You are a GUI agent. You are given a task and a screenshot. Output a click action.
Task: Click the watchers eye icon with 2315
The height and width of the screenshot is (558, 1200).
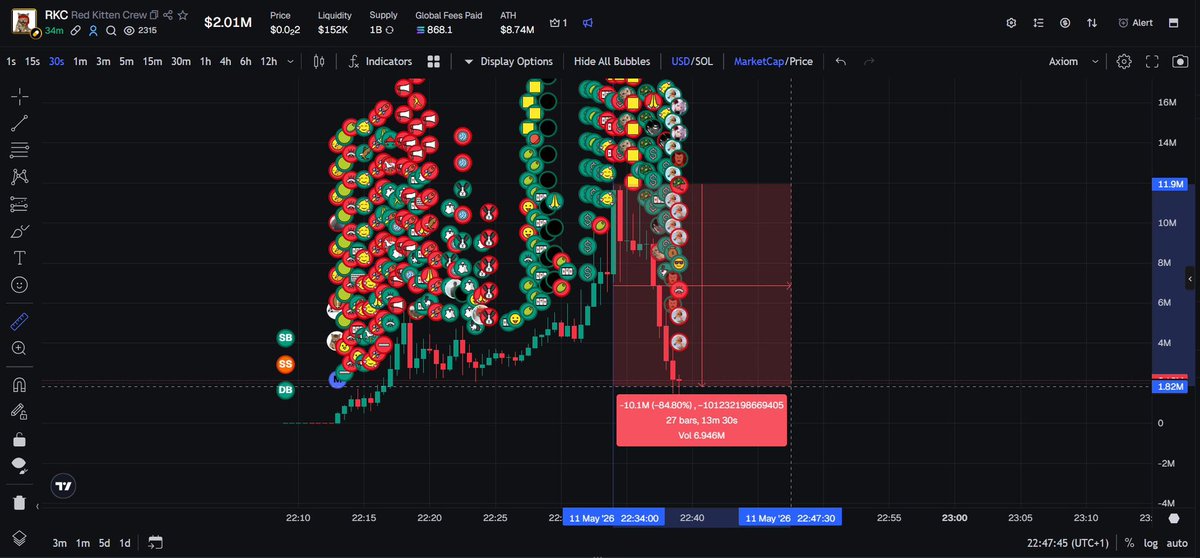(129, 31)
